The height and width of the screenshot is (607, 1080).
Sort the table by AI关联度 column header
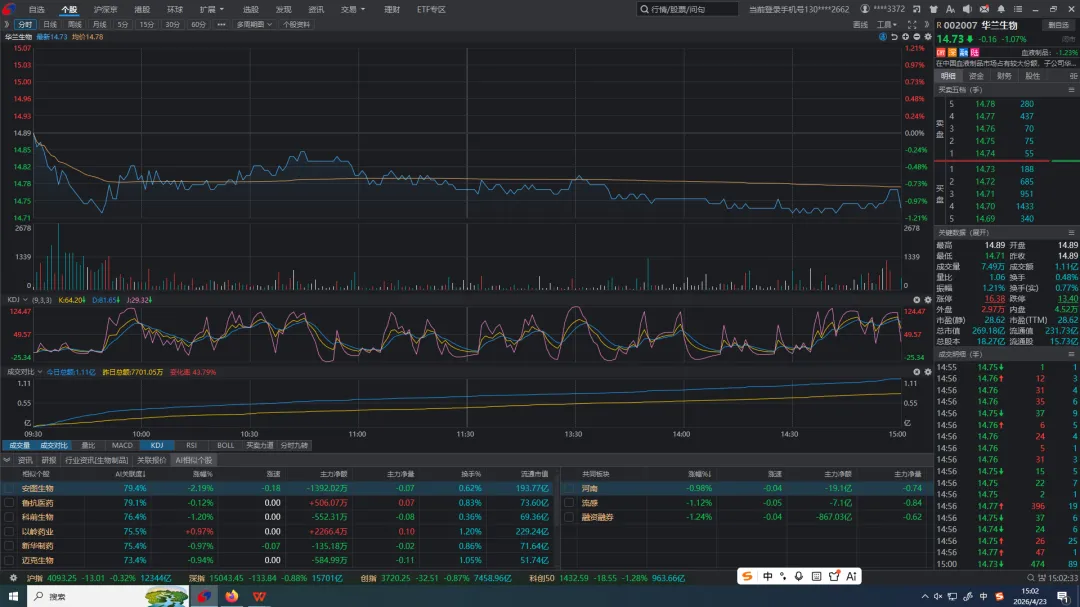click(x=130, y=474)
